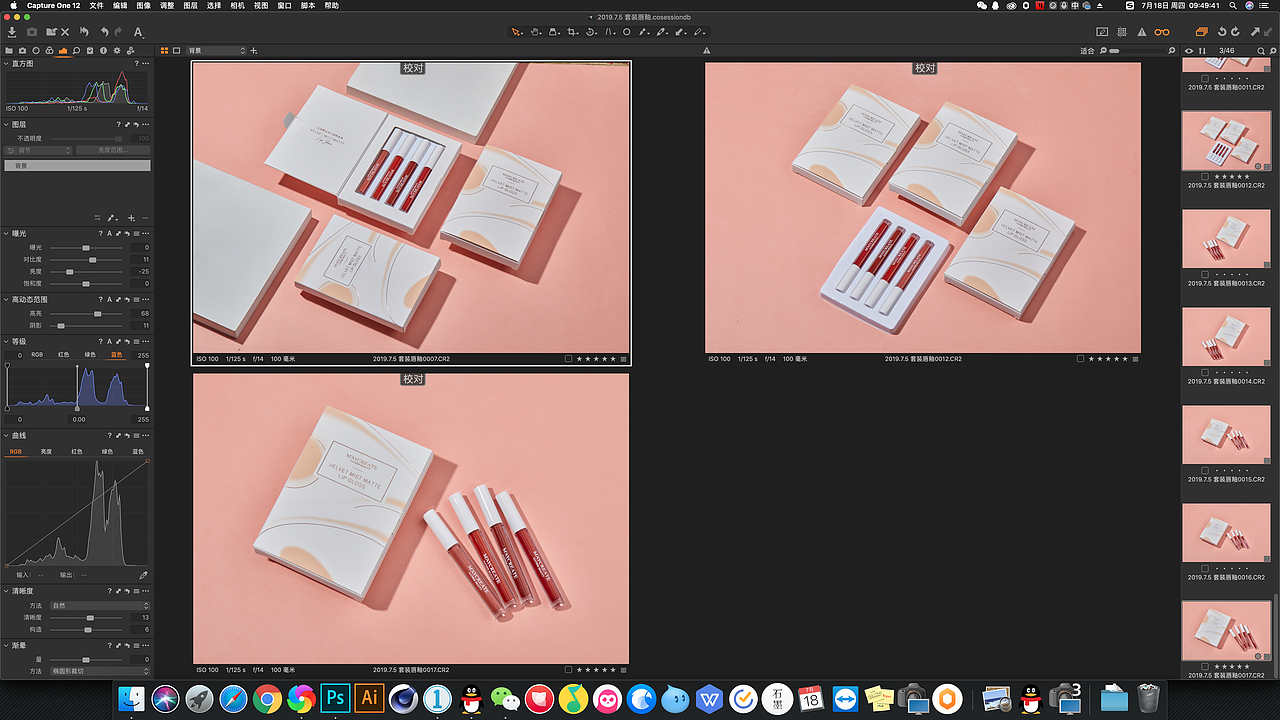Click the 适合 zoom fit button
Viewport: 1280px width, 720px height.
[1088, 50]
